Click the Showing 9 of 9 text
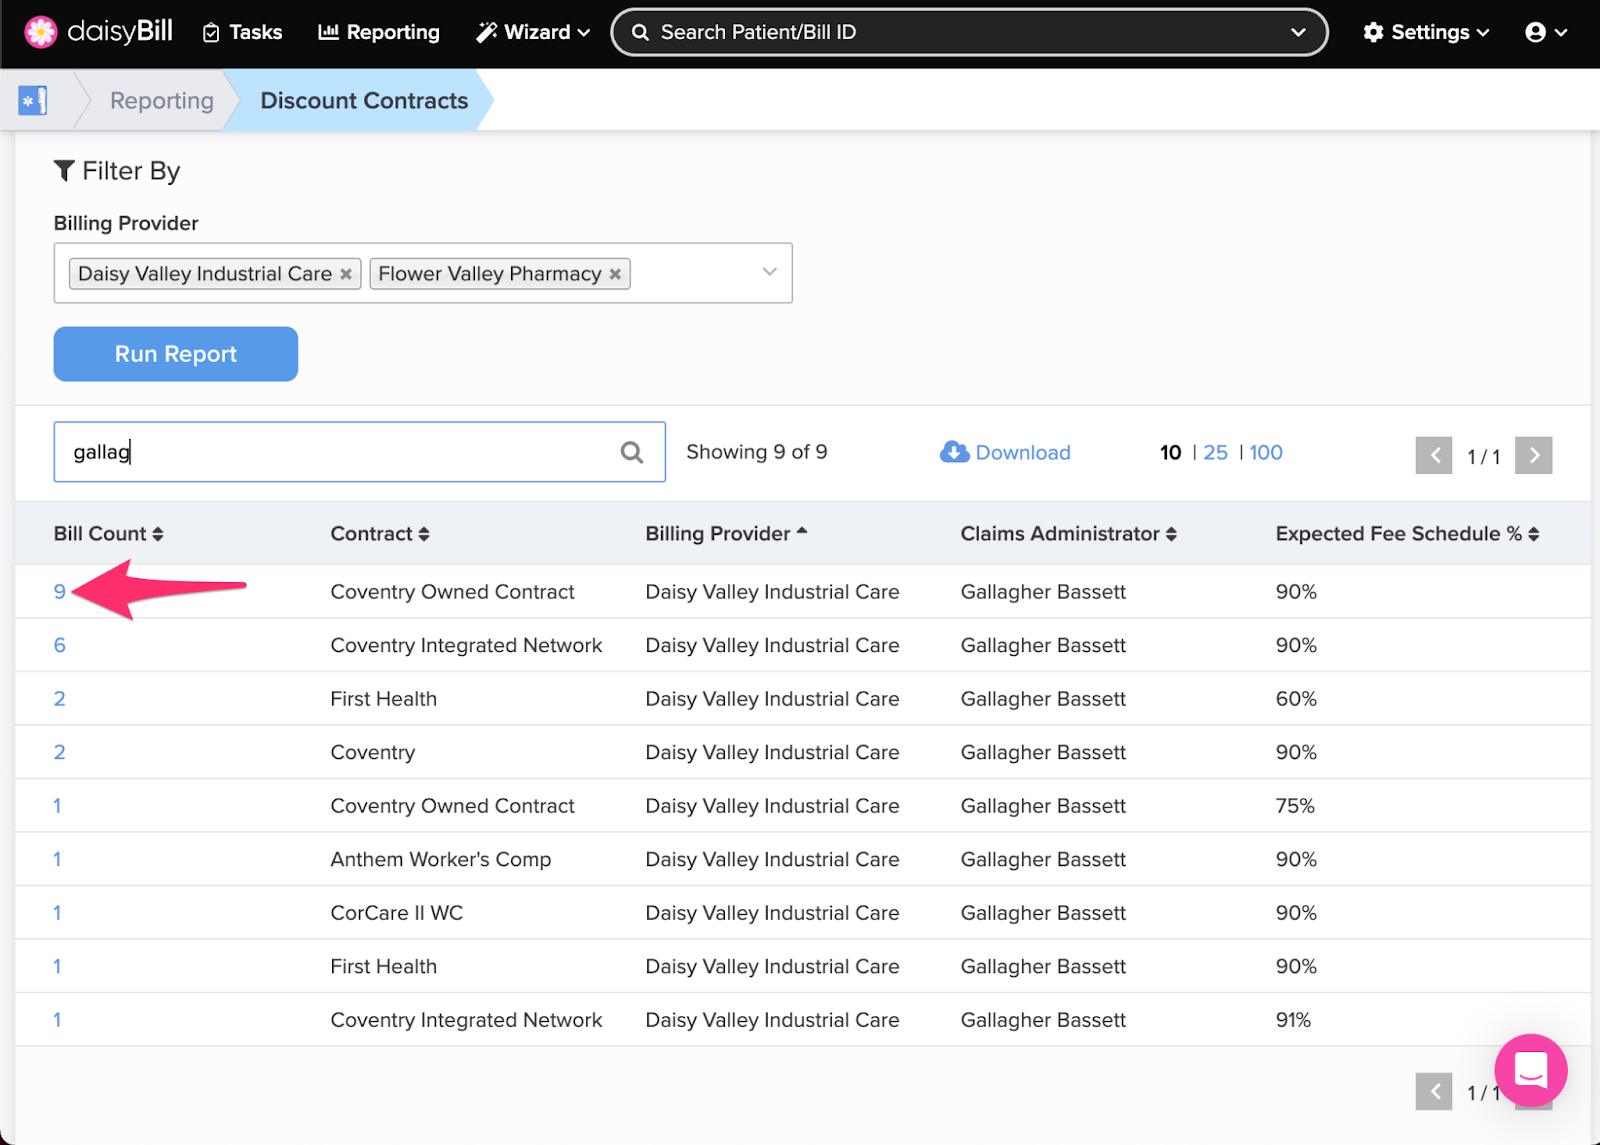This screenshot has width=1600, height=1145. click(757, 452)
